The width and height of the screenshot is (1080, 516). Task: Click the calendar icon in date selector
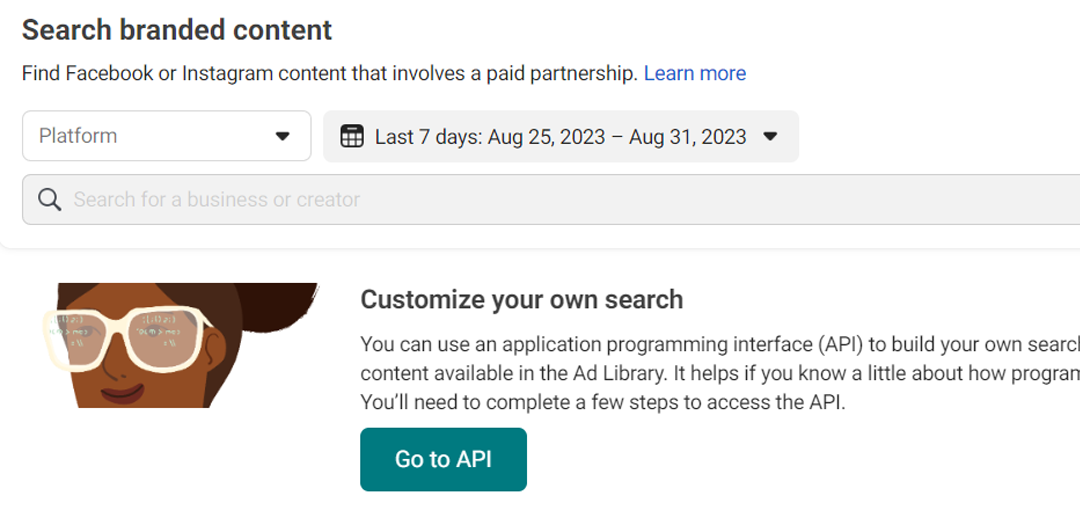coord(352,136)
